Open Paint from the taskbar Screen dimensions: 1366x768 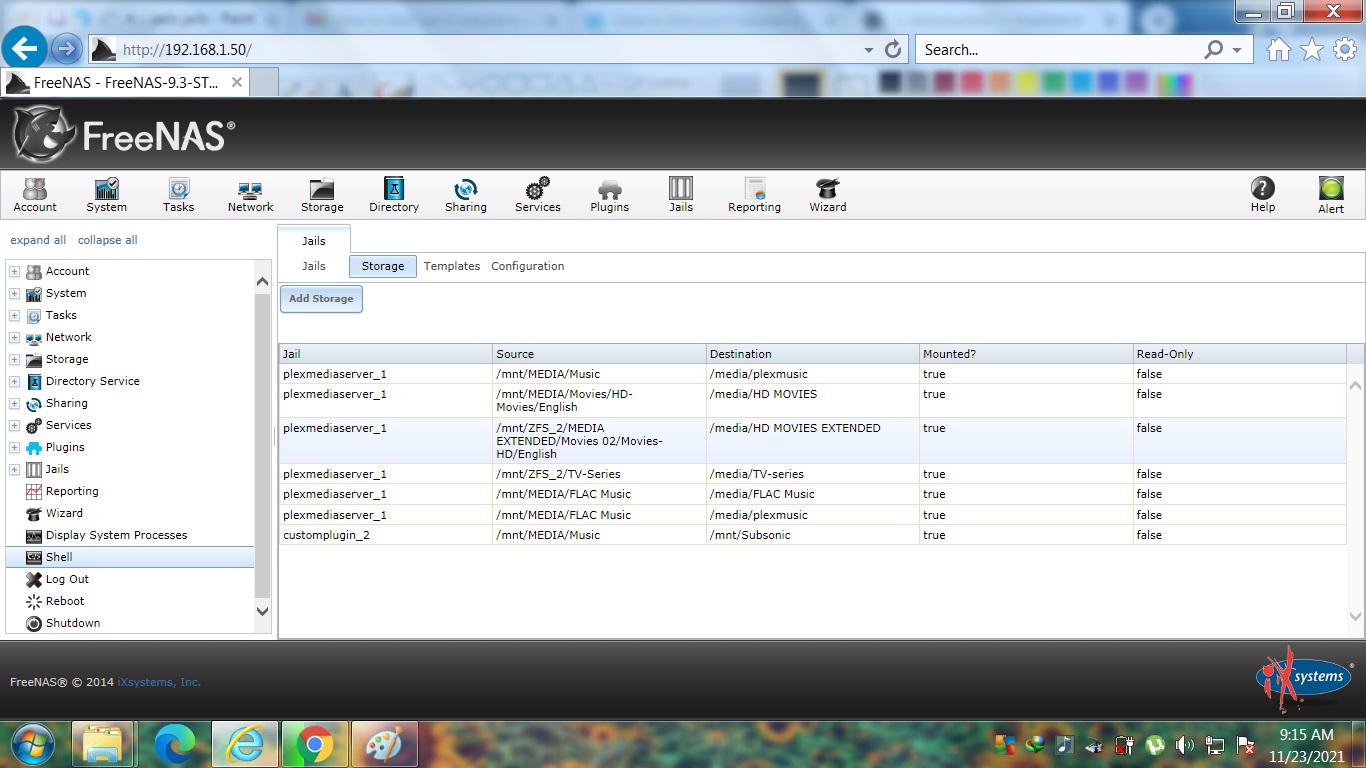coord(383,744)
